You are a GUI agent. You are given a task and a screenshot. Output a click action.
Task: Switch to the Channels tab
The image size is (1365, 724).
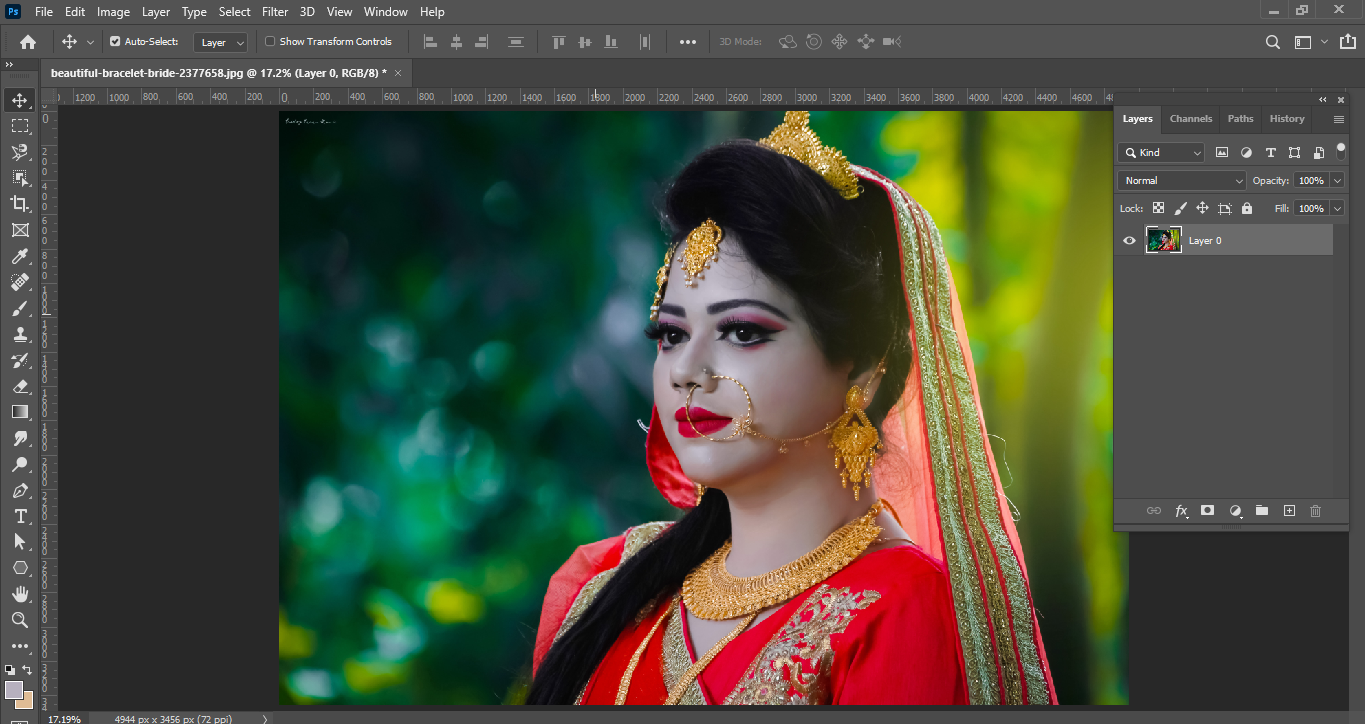click(x=1190, y=119)
